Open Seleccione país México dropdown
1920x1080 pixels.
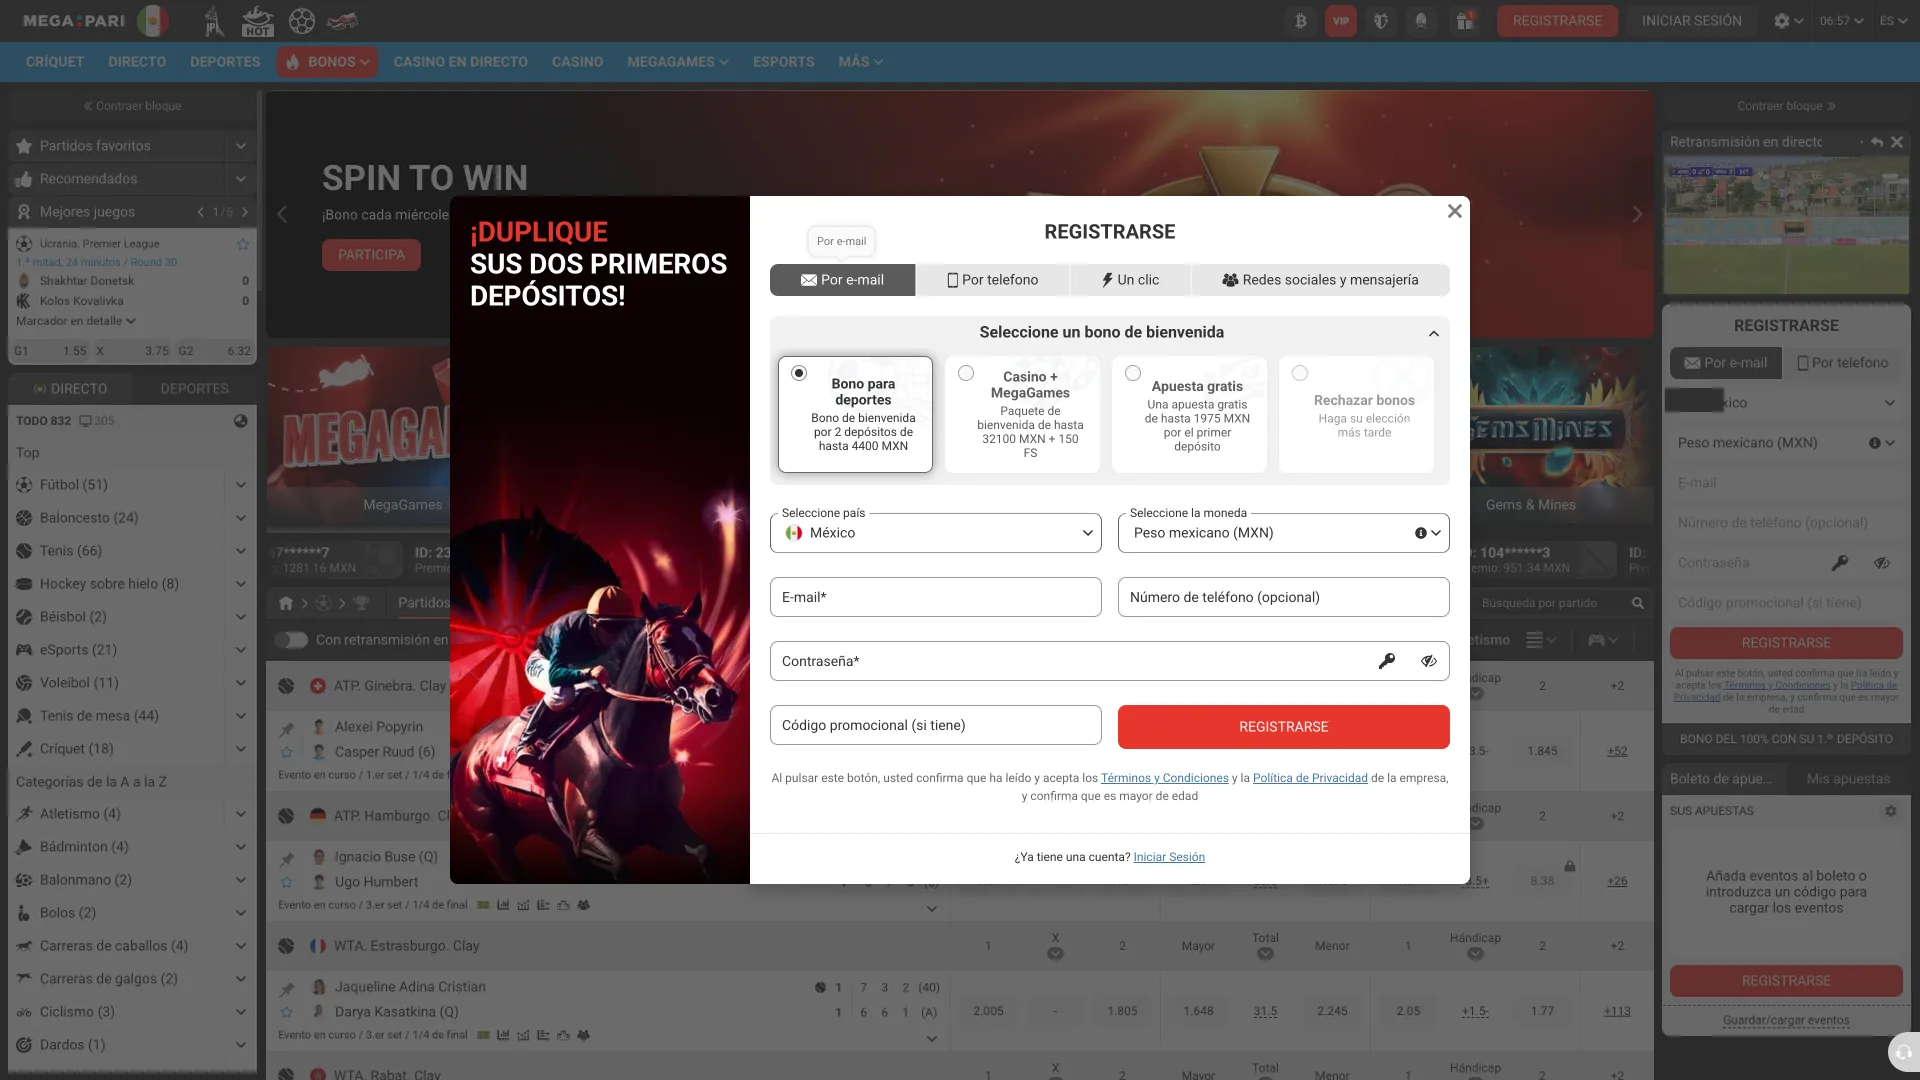click(936, 533)
